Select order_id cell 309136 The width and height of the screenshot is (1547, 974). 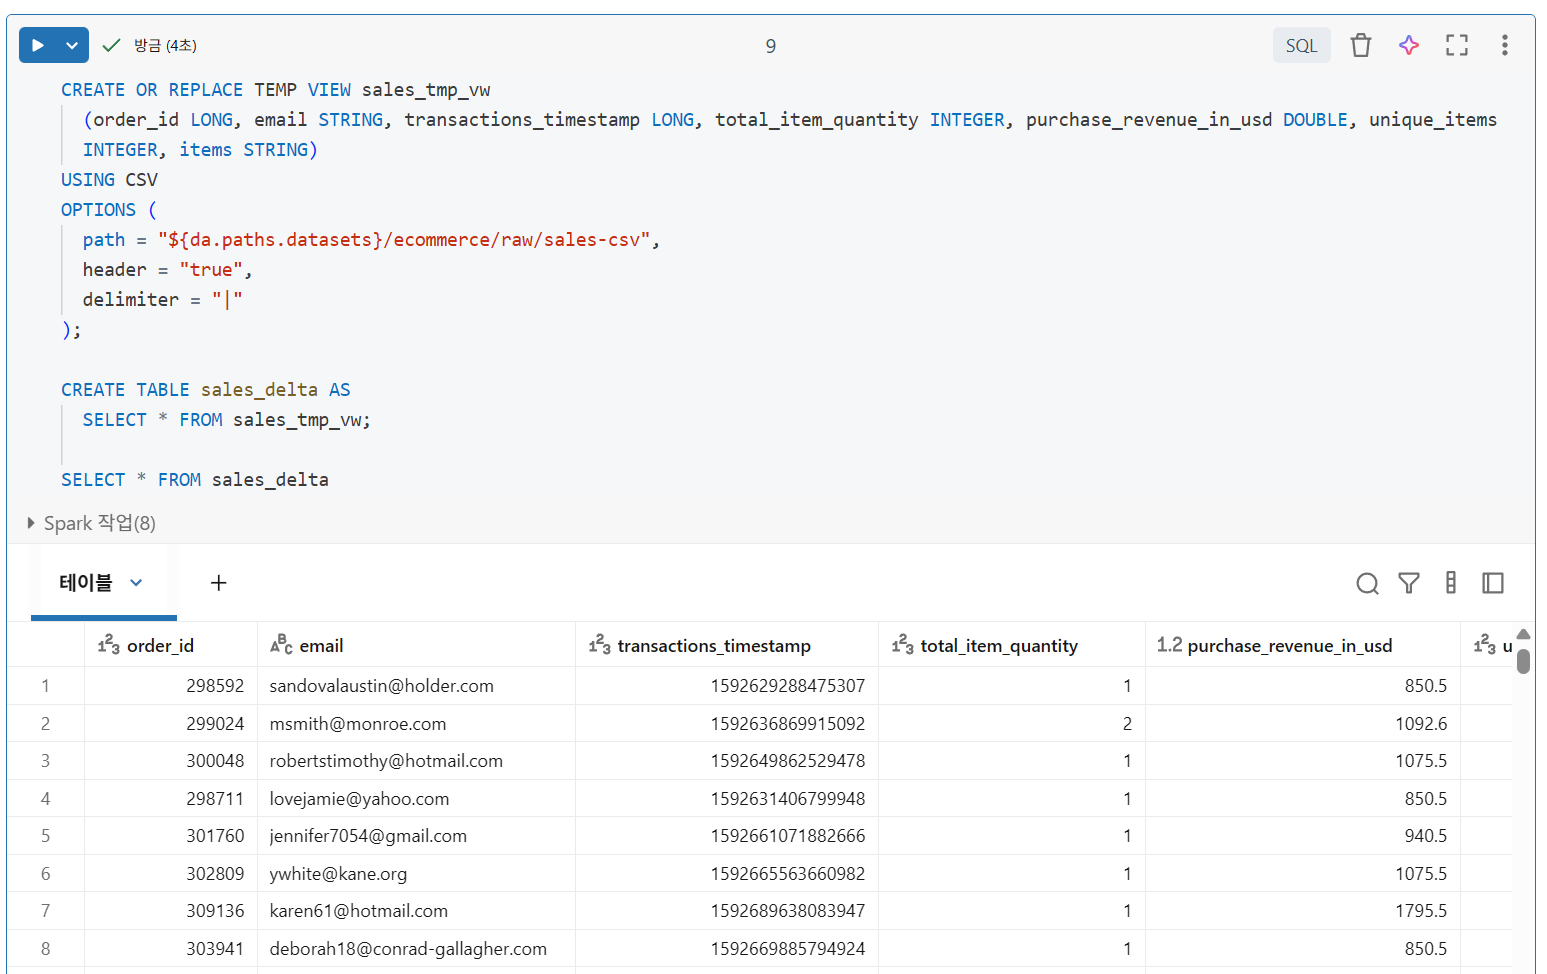click(171, 911)
